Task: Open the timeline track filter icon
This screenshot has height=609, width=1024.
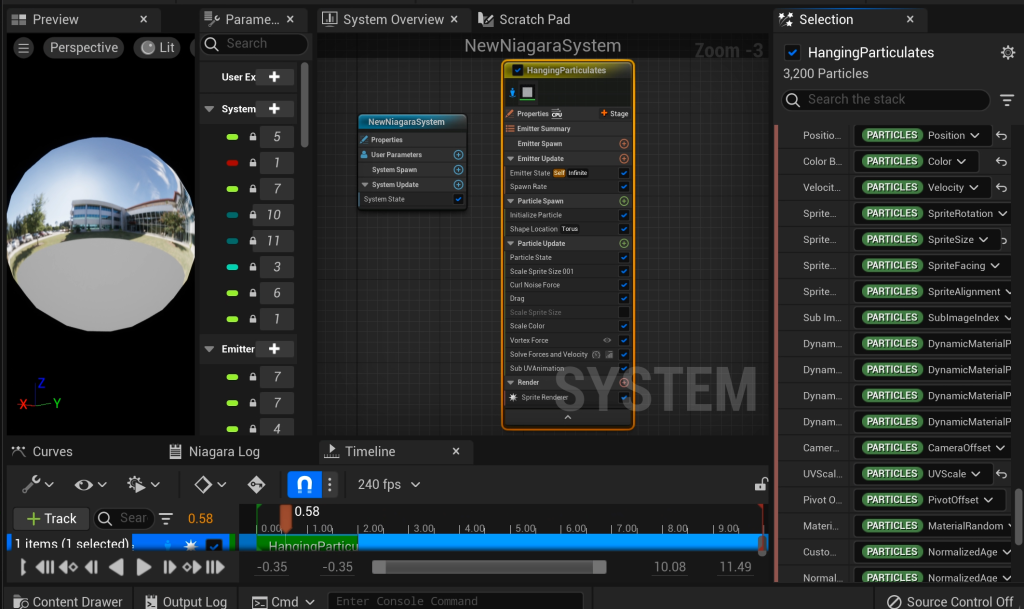Action: 166,518
